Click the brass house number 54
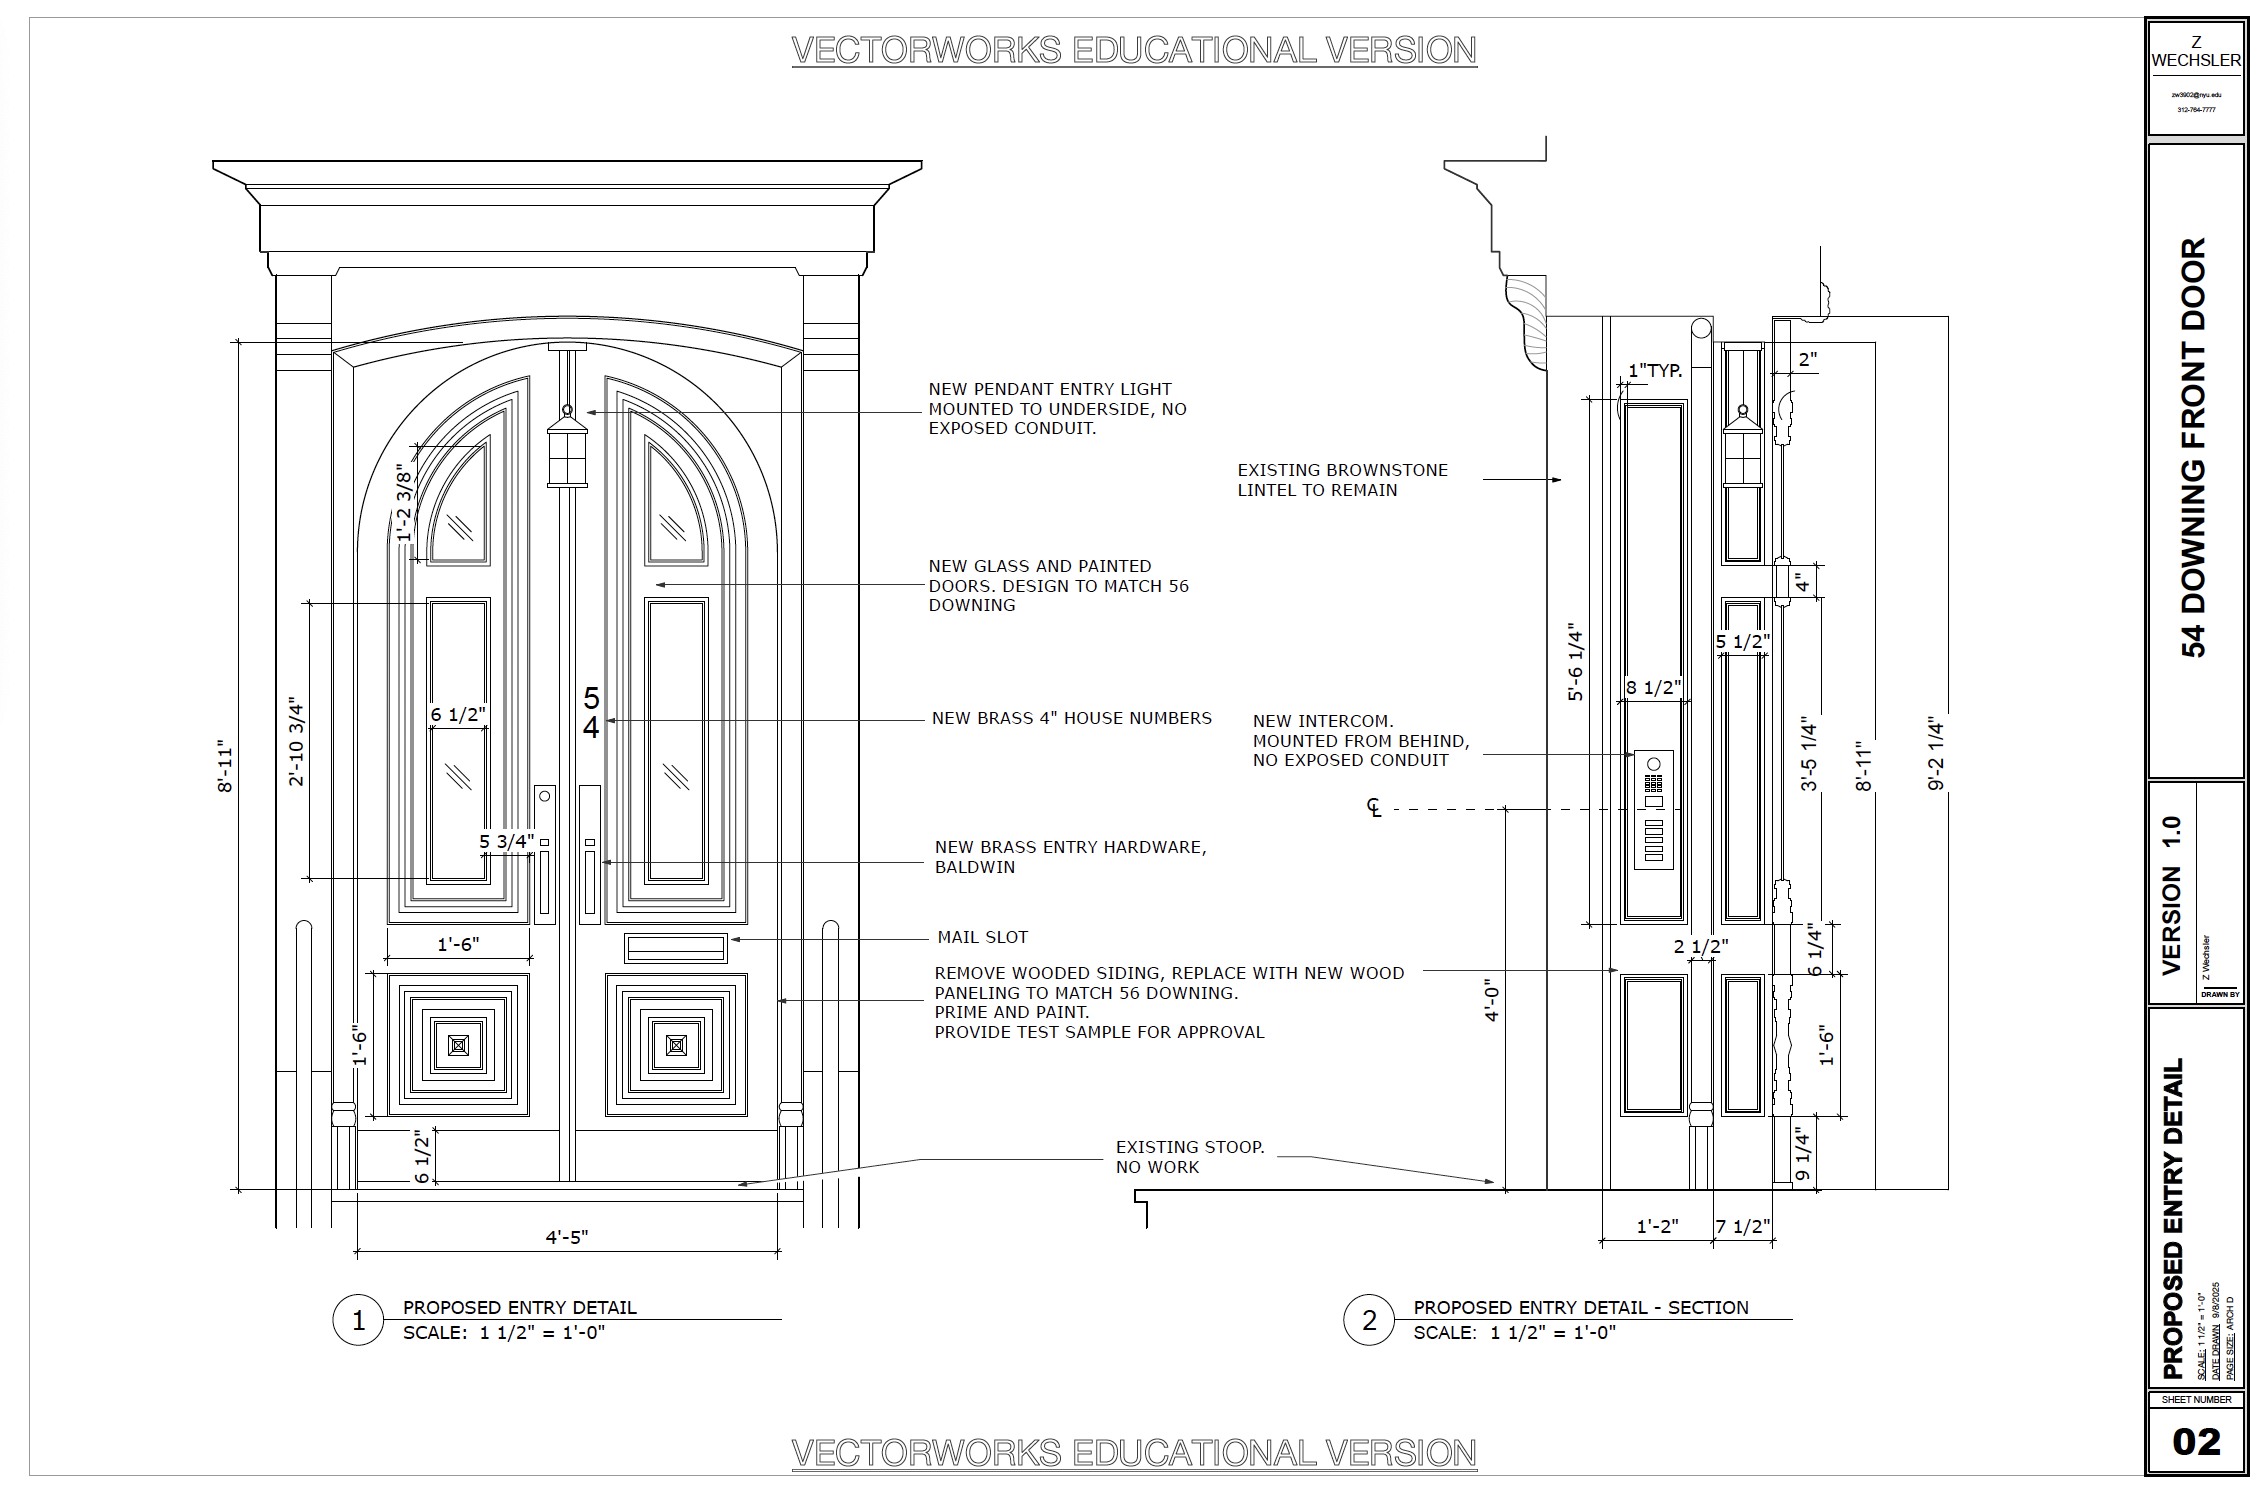 [x=591, y=713]
